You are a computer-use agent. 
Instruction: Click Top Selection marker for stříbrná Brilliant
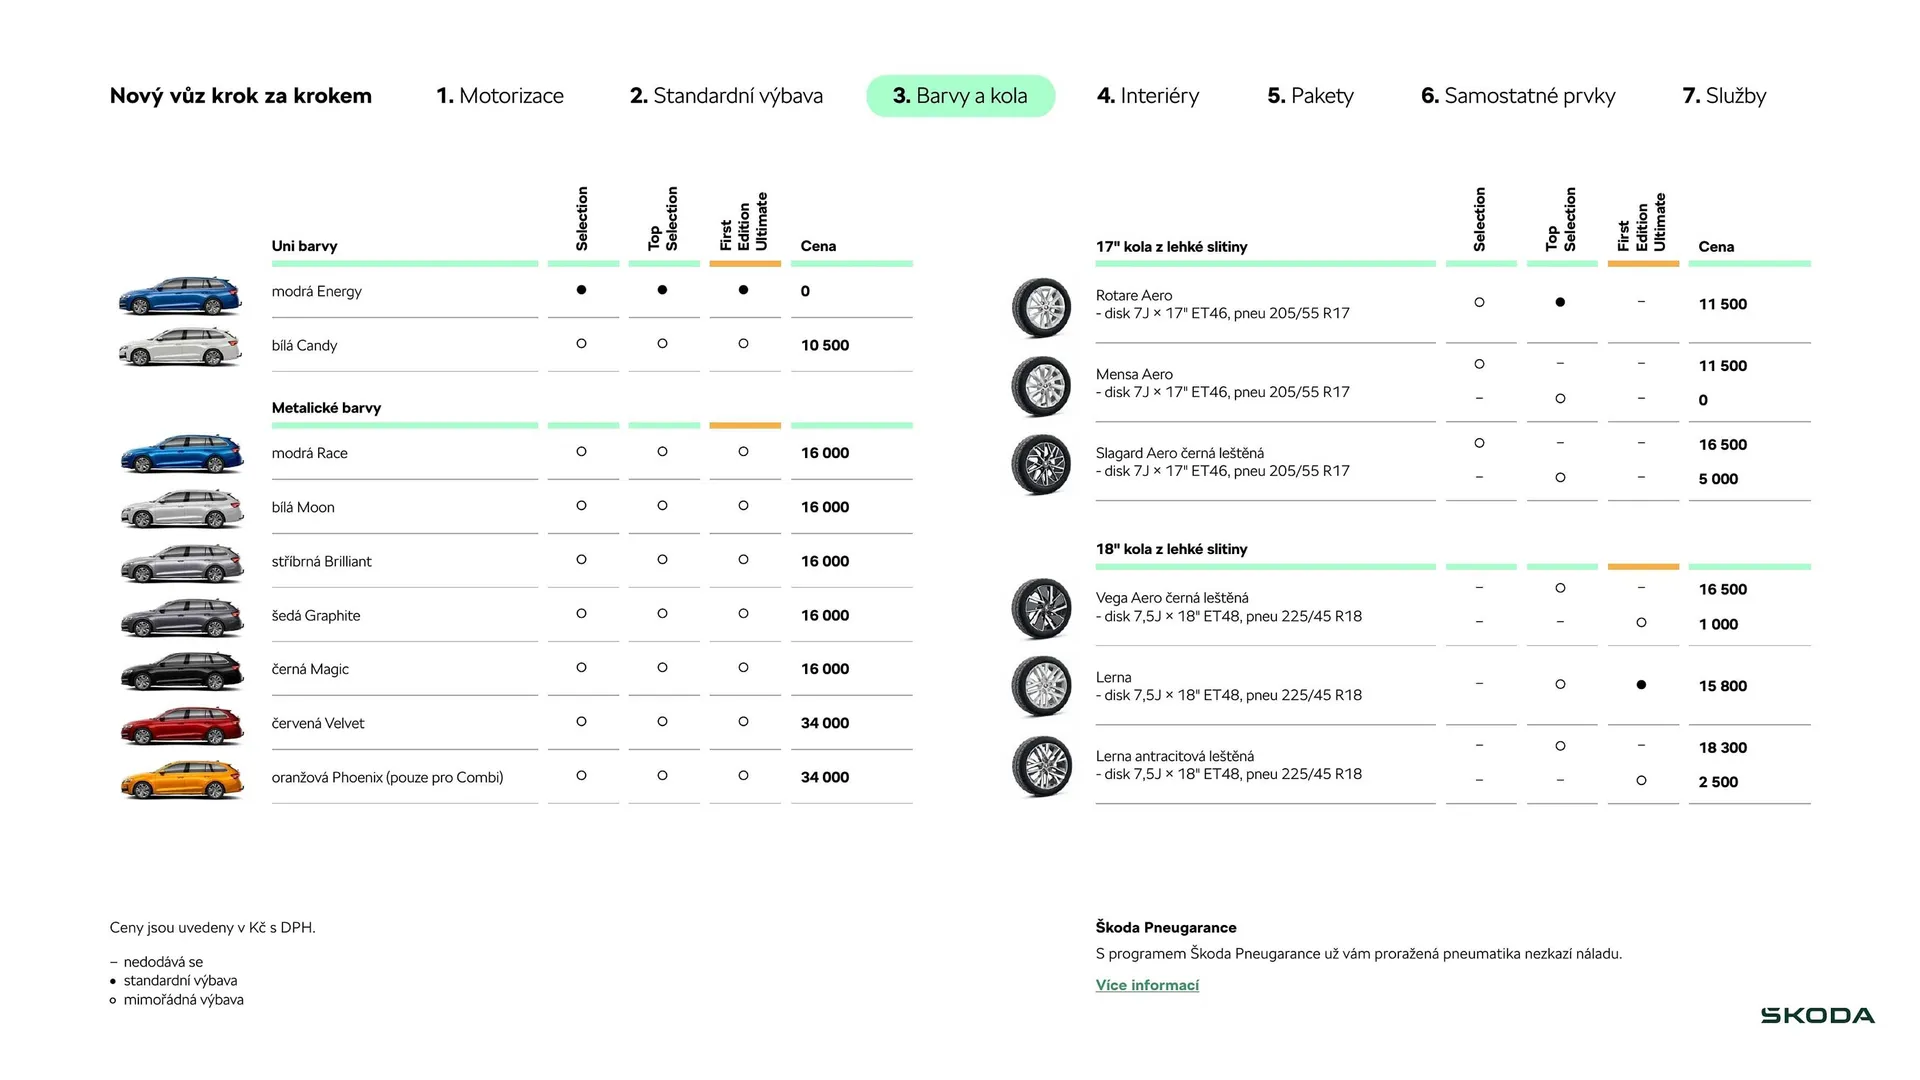[662, 559]
